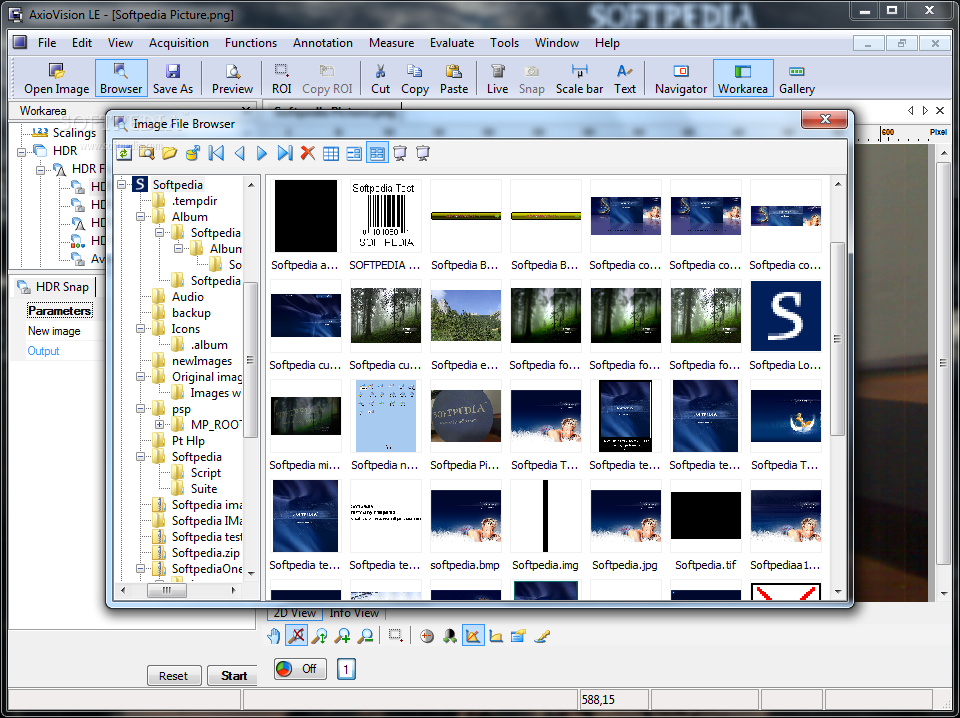The height and width of the screenshot is (718, 960).
Task: Toggle the Browser toolbar button
Action: coord(121,78)
